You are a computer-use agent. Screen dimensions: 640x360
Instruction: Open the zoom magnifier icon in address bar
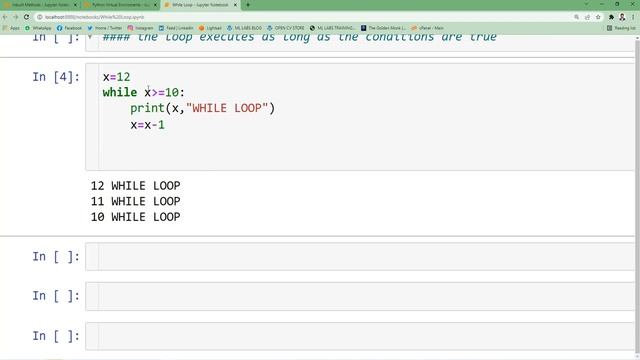pyautogui.click(x=576, y=17)
